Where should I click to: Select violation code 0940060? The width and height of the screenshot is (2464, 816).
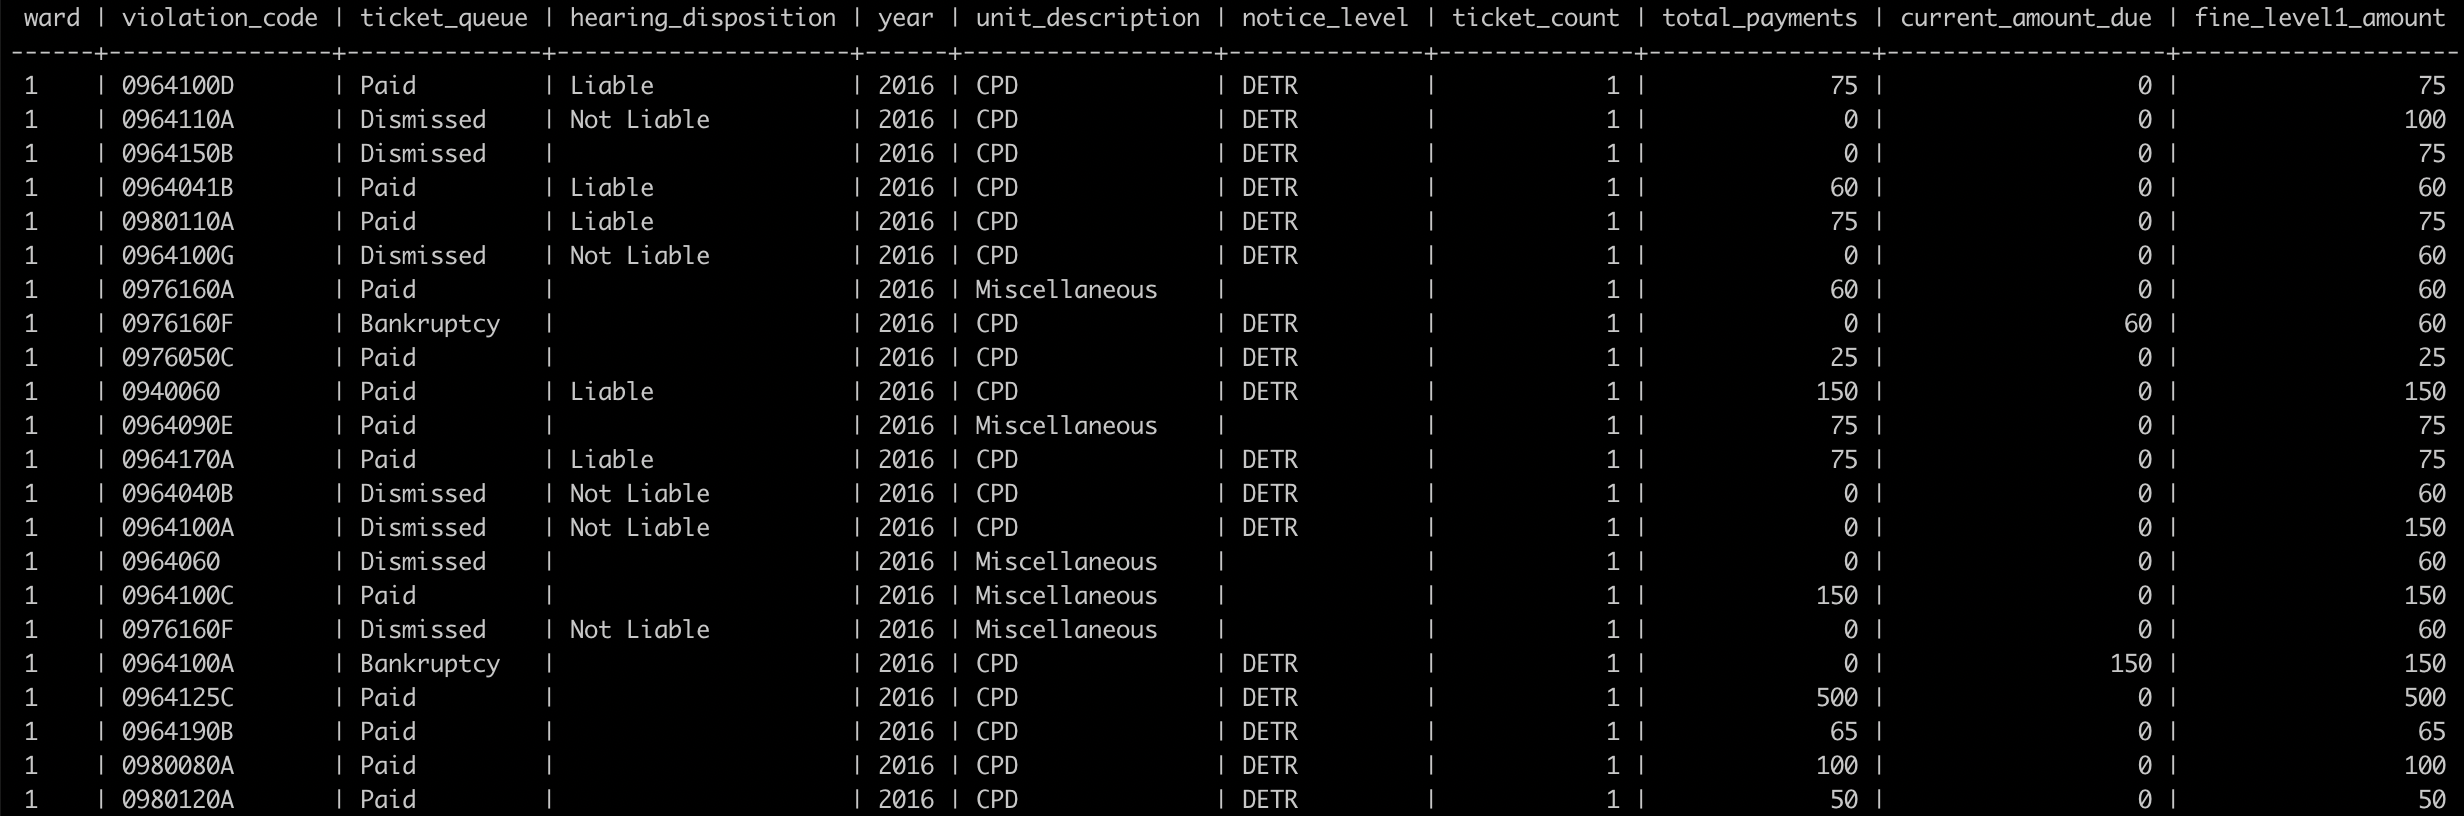(x=171, y=392)
